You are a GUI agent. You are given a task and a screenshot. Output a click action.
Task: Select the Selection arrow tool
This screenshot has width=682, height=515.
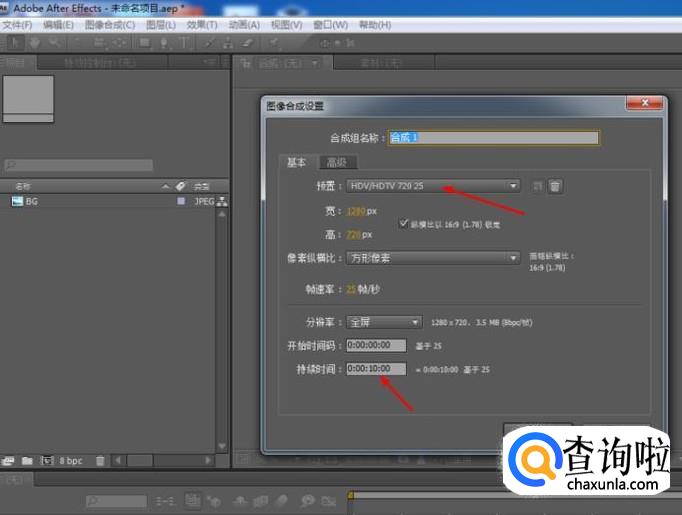coord(14,43)
